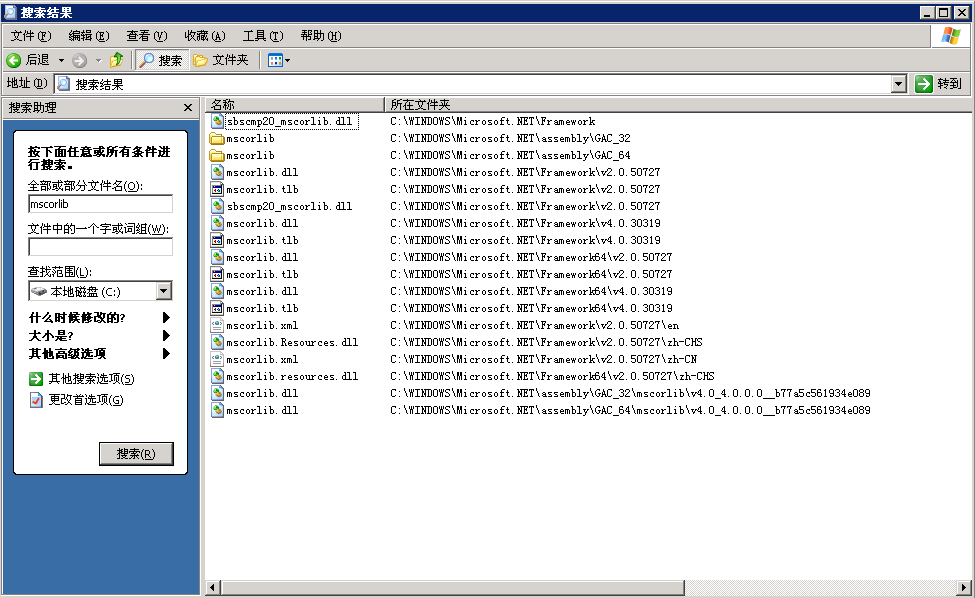This screenshot has width=975, height=598.
Task: Click horizontal scrollbar right arrow
Action: [x=964, y=587]
